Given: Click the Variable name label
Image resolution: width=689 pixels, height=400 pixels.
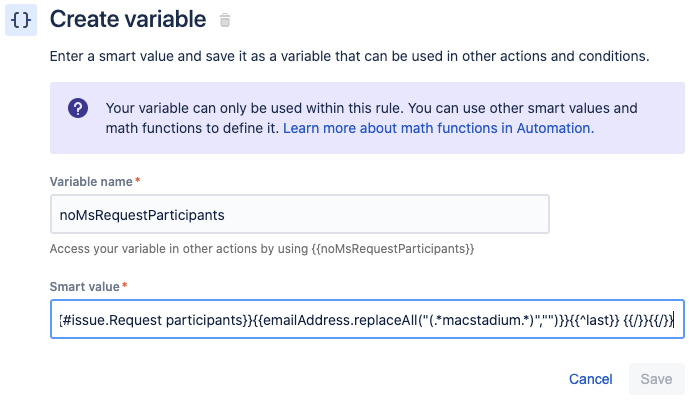Looking at the screenshot, I should click(91, 182).
